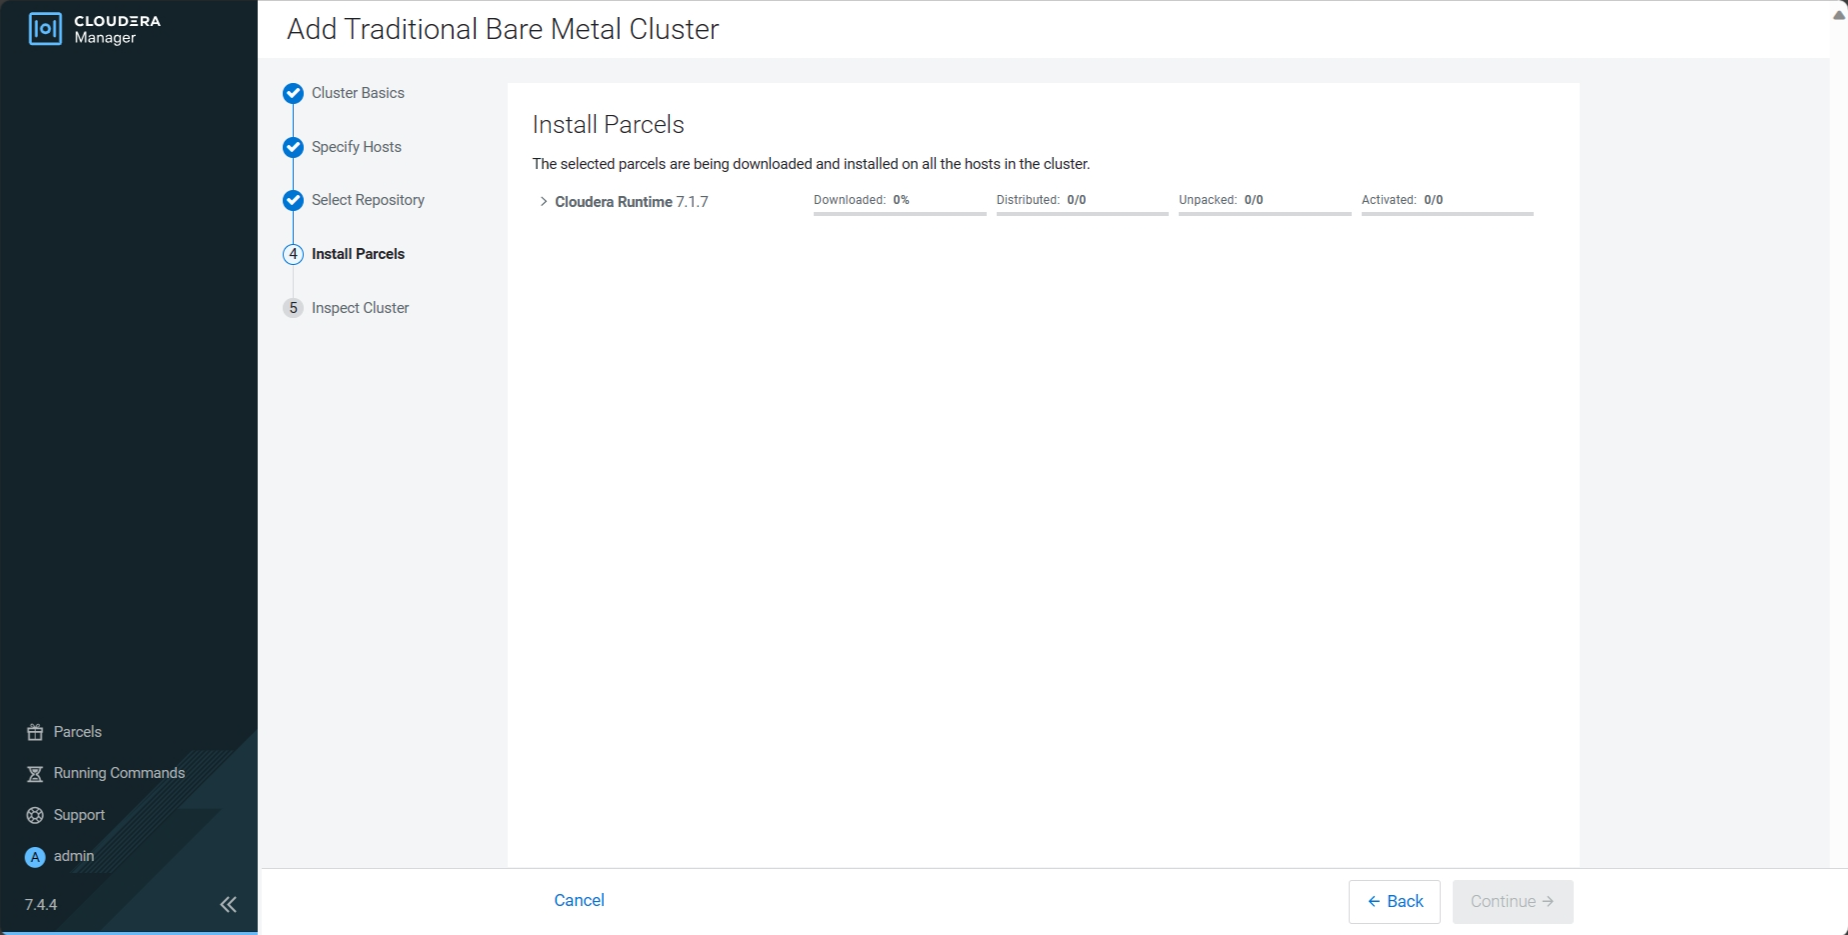The height and width of the screenshot is (935, 1848).
Task: Collapse the sidebar with double chevron icon
Action: [x=228, y=905]
